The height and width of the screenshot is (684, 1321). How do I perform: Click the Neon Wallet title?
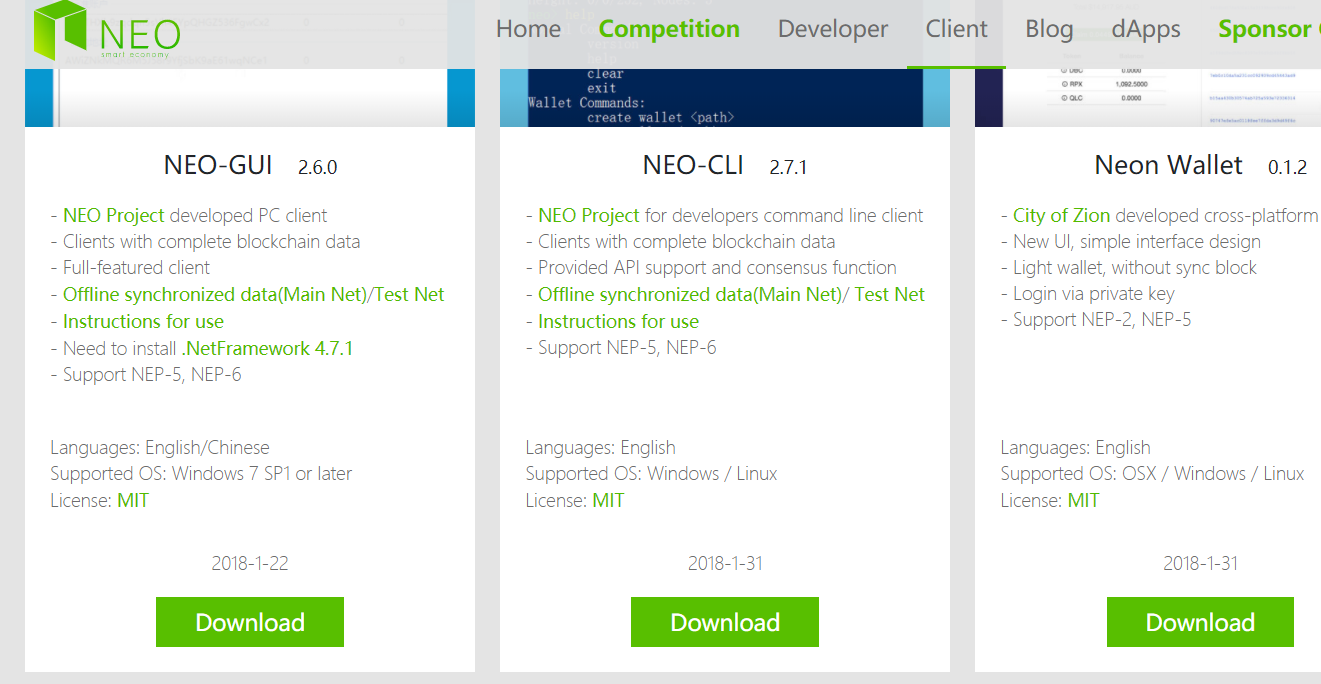coord(1169,165)
